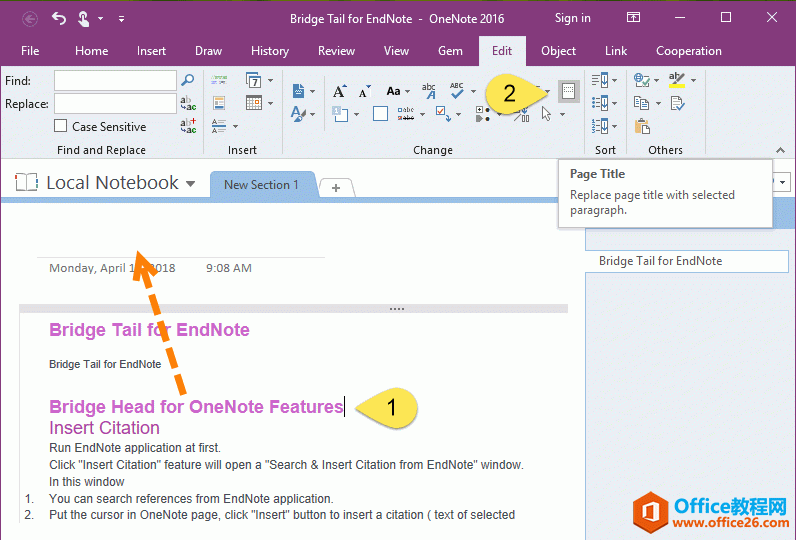Open Customize Quick Access Toolbar dropdown
Screen dimensions: 796x540
point(121,18)
